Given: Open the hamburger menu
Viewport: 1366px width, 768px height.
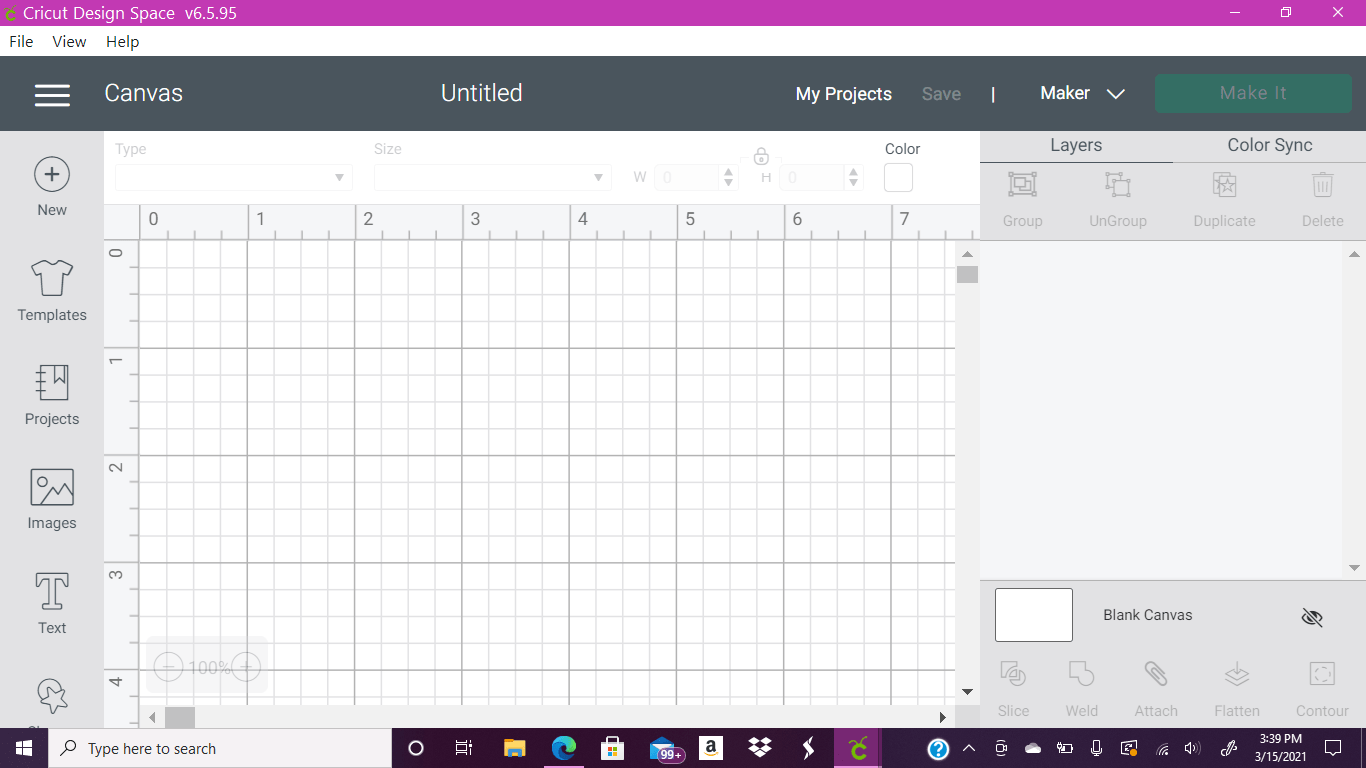Looking at the screenshot, I should (52, 95).
